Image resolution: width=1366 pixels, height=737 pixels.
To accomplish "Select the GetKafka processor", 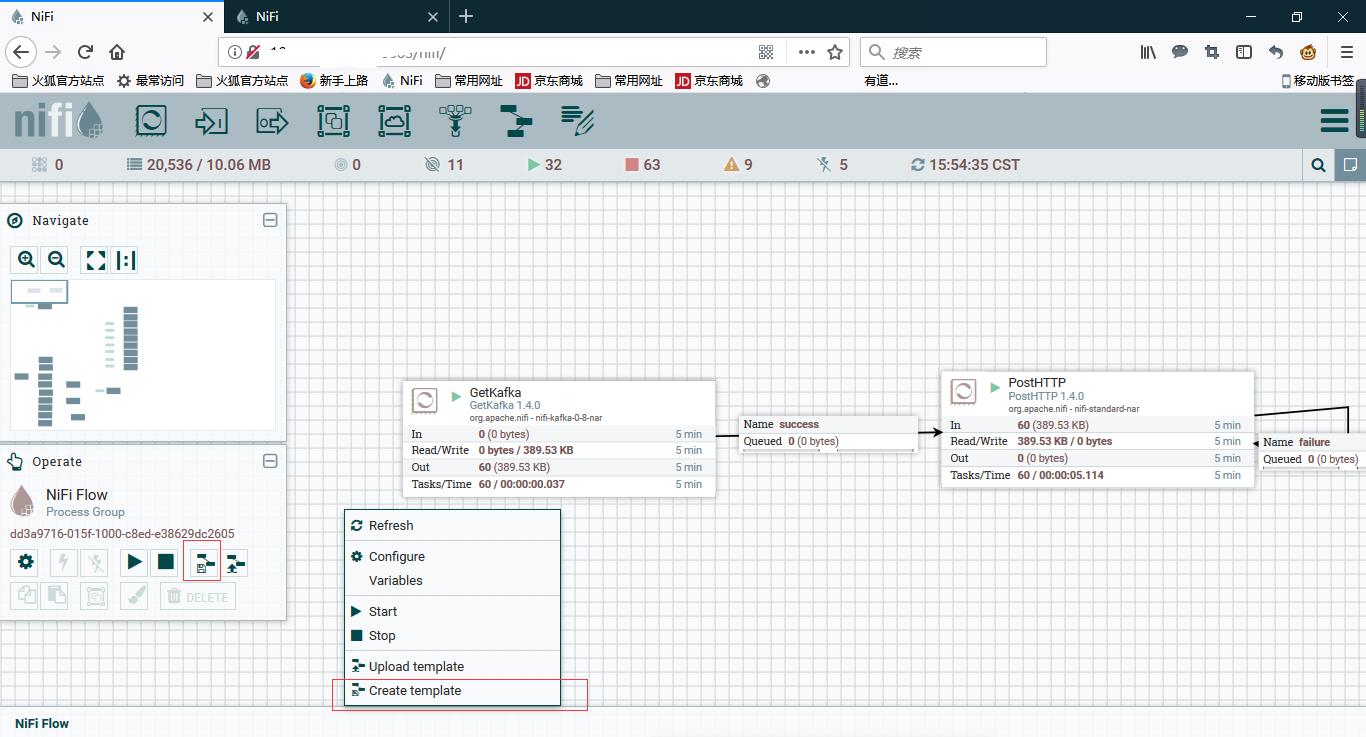I will 559,438.
